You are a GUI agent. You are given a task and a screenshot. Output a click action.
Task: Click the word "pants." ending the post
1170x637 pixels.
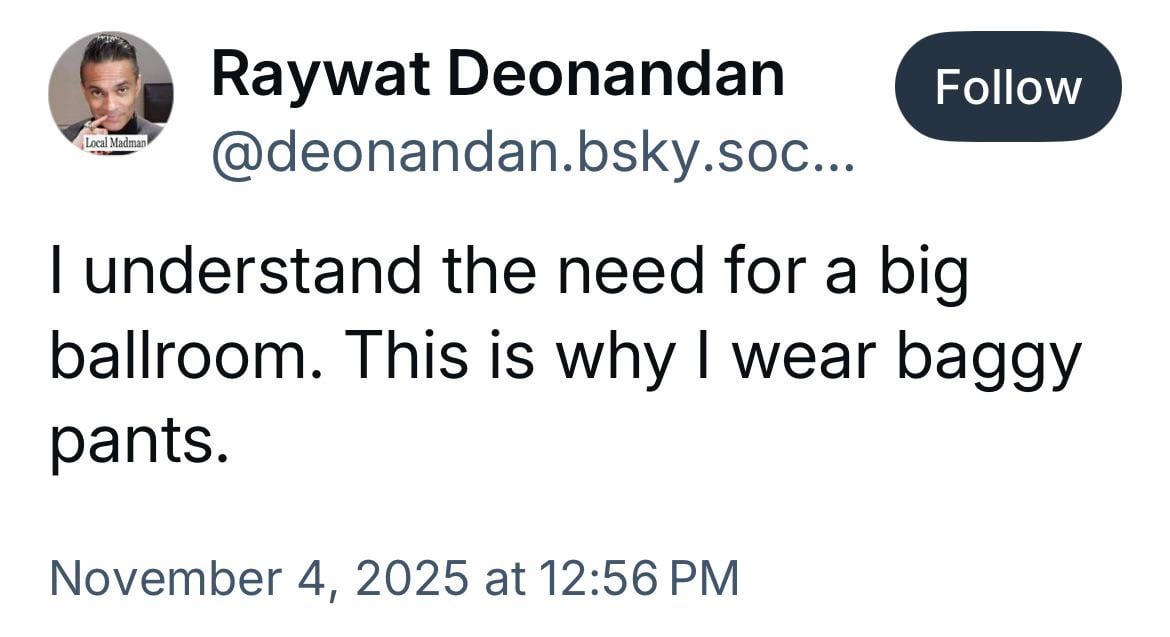click(131, 444)
